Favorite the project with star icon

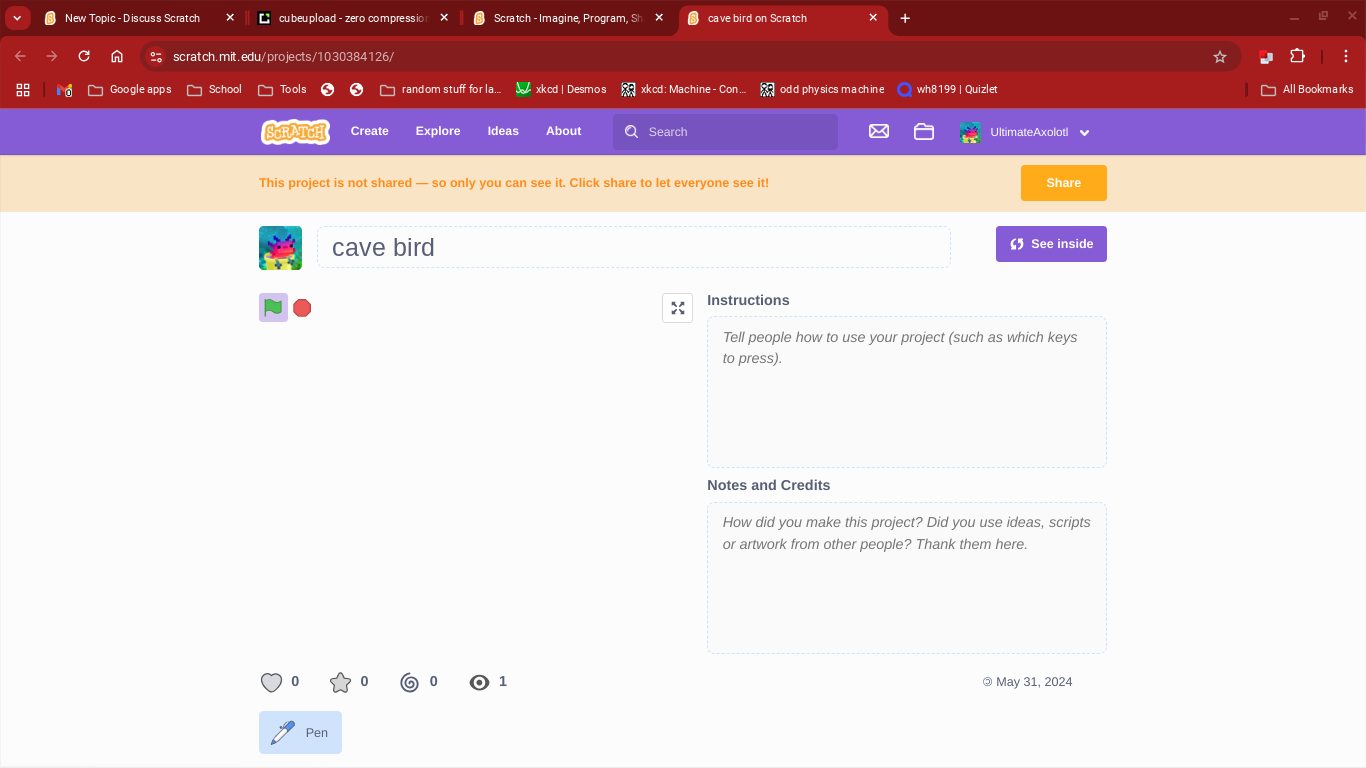coord(341,682)
